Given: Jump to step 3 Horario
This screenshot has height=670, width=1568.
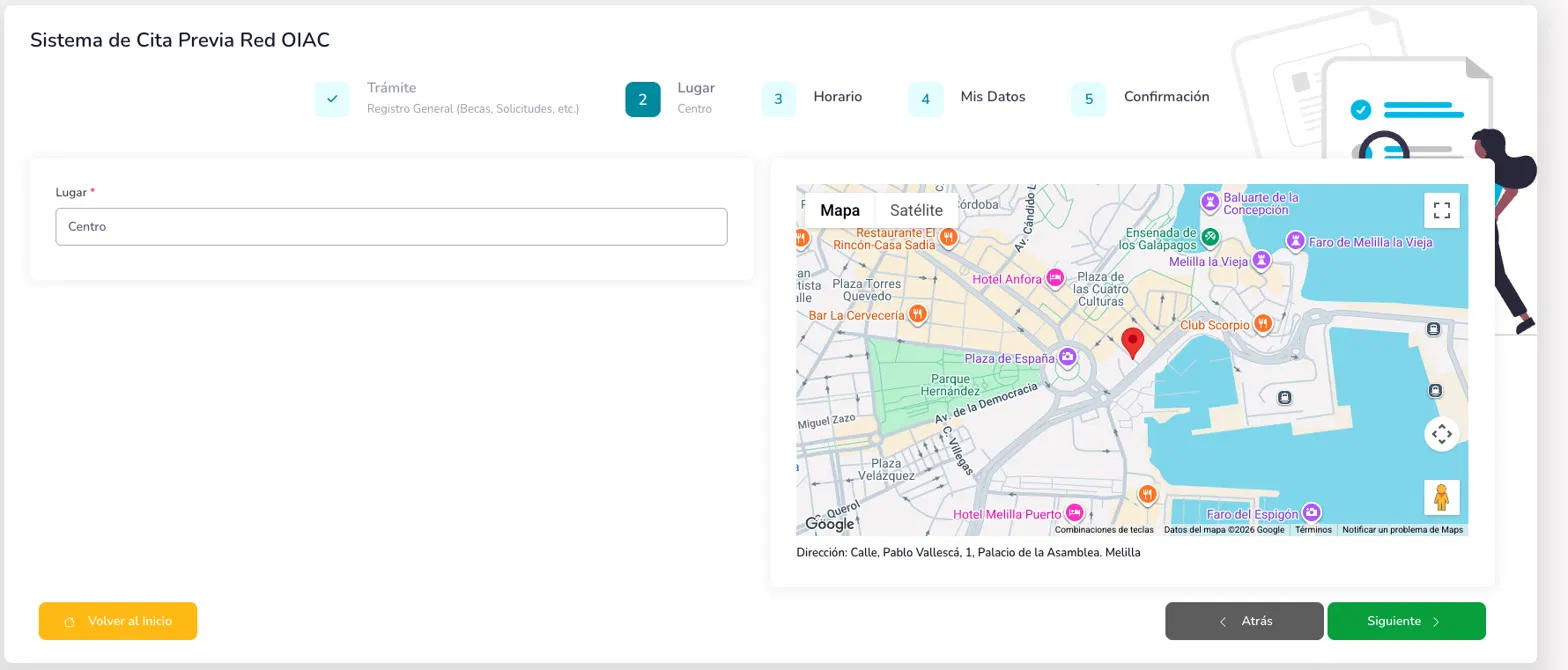Looking at the screenshot, I should (x=778, y=99).
